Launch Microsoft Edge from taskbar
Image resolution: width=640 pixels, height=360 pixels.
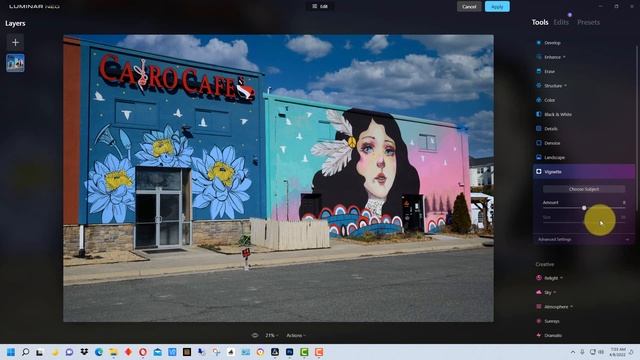coord(99,352)
